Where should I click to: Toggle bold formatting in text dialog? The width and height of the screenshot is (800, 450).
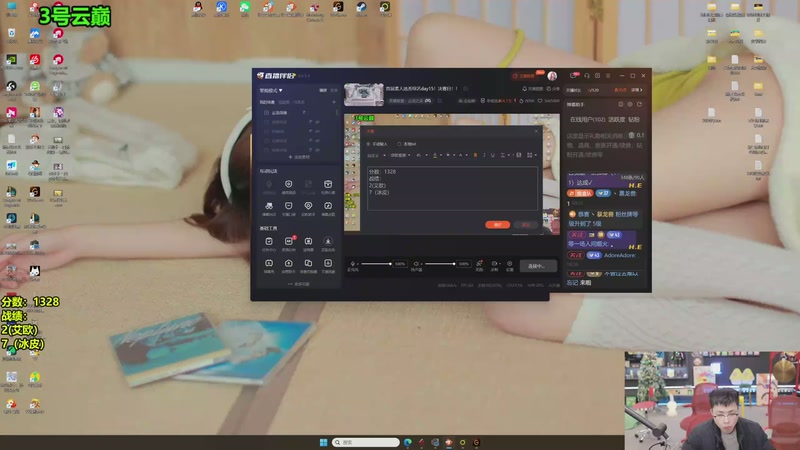tap(476, 155)
